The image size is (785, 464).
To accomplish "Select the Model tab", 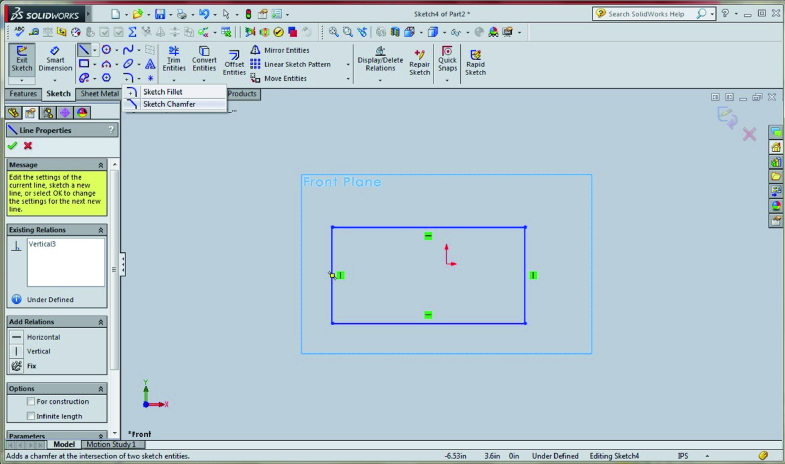I will [x=64, y=444].
